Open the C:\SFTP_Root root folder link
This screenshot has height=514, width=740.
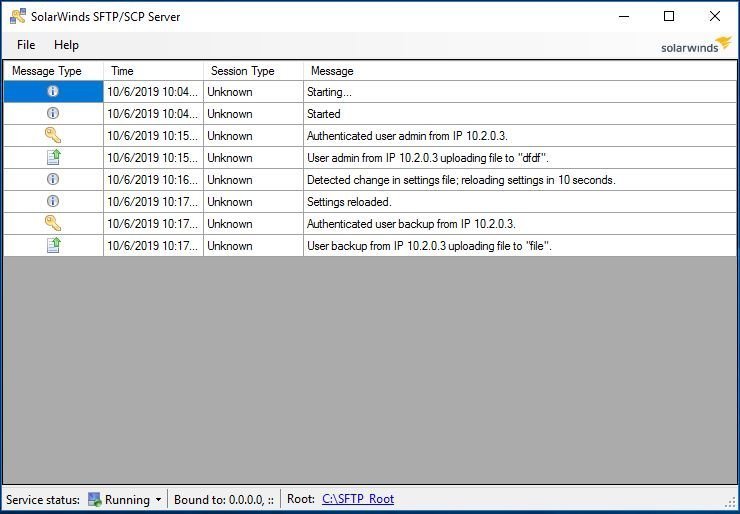tap(357, 499)
